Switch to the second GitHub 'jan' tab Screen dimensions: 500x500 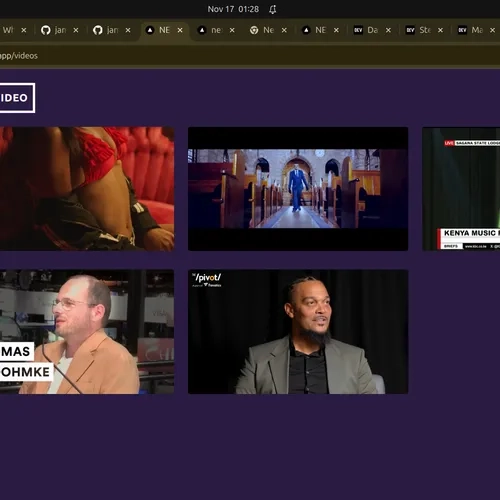coord(112,30)
